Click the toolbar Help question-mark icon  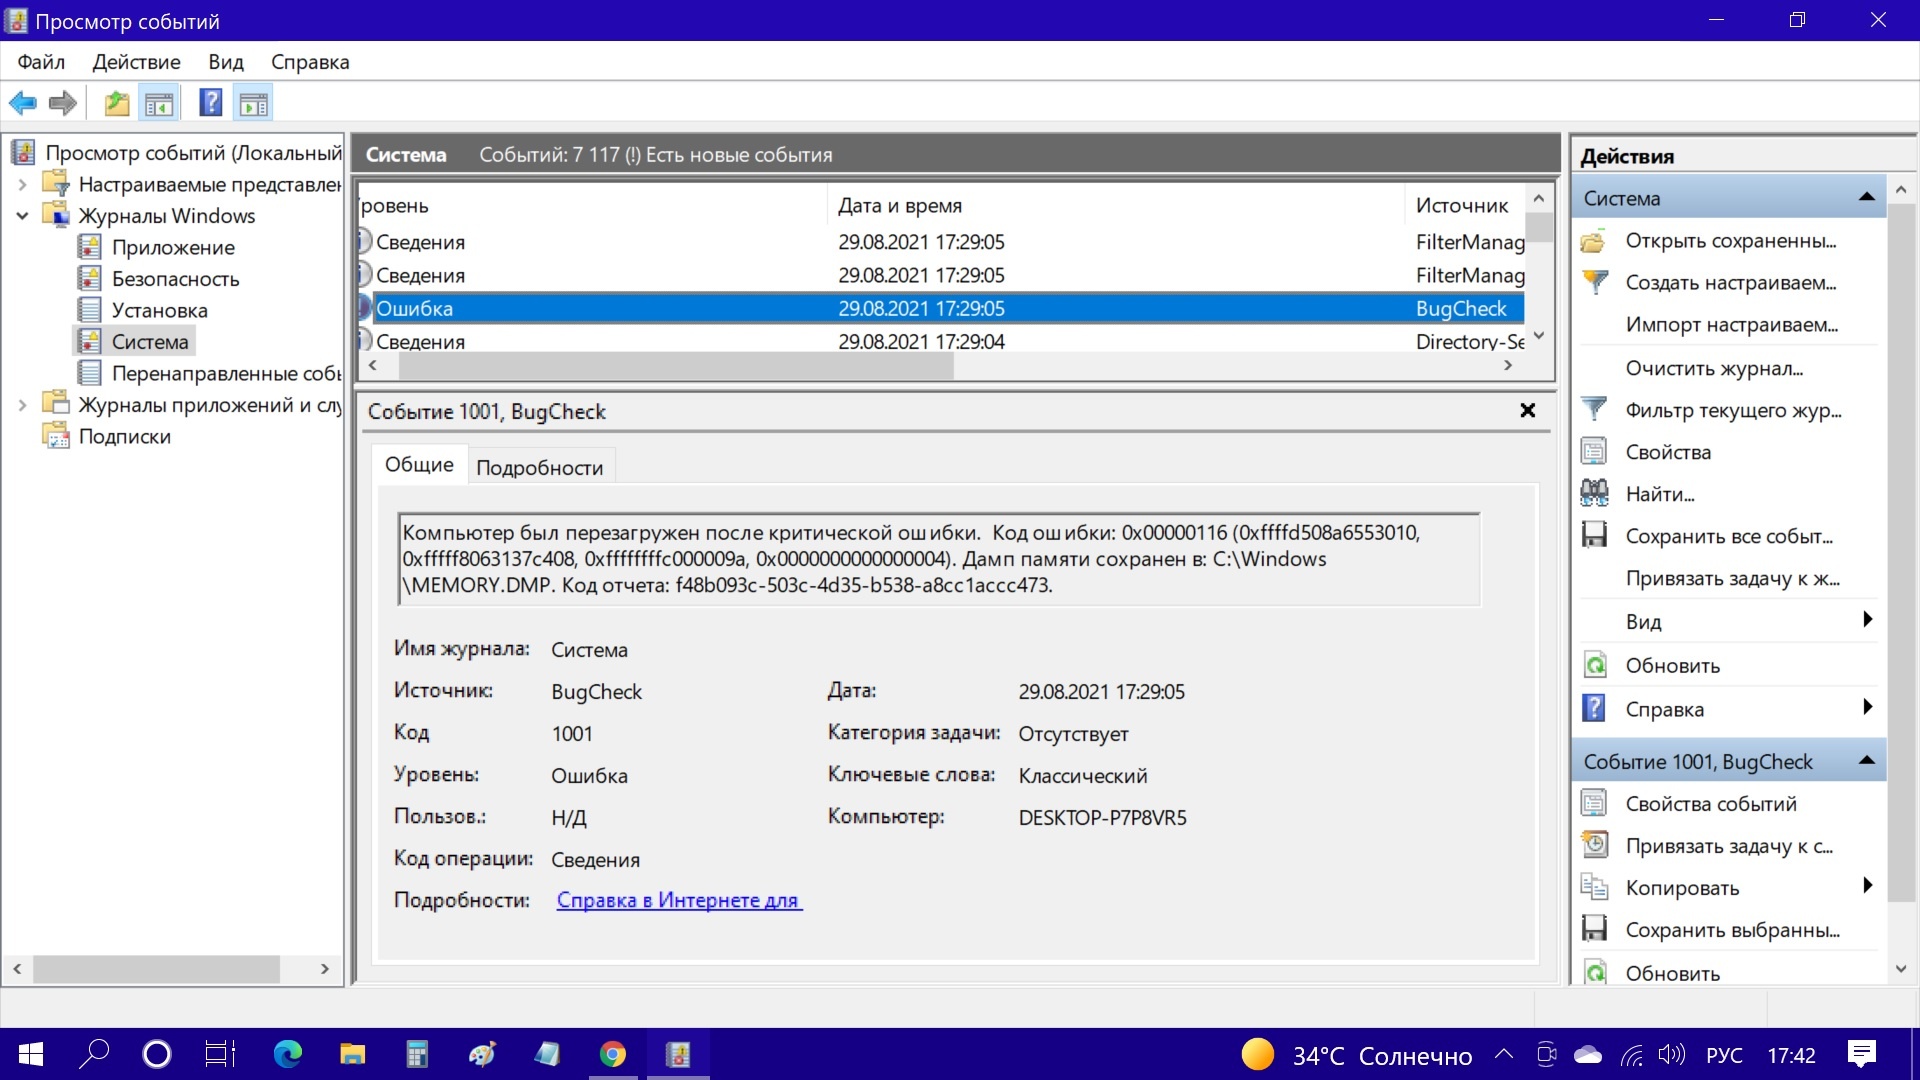(x=210, y=103)
